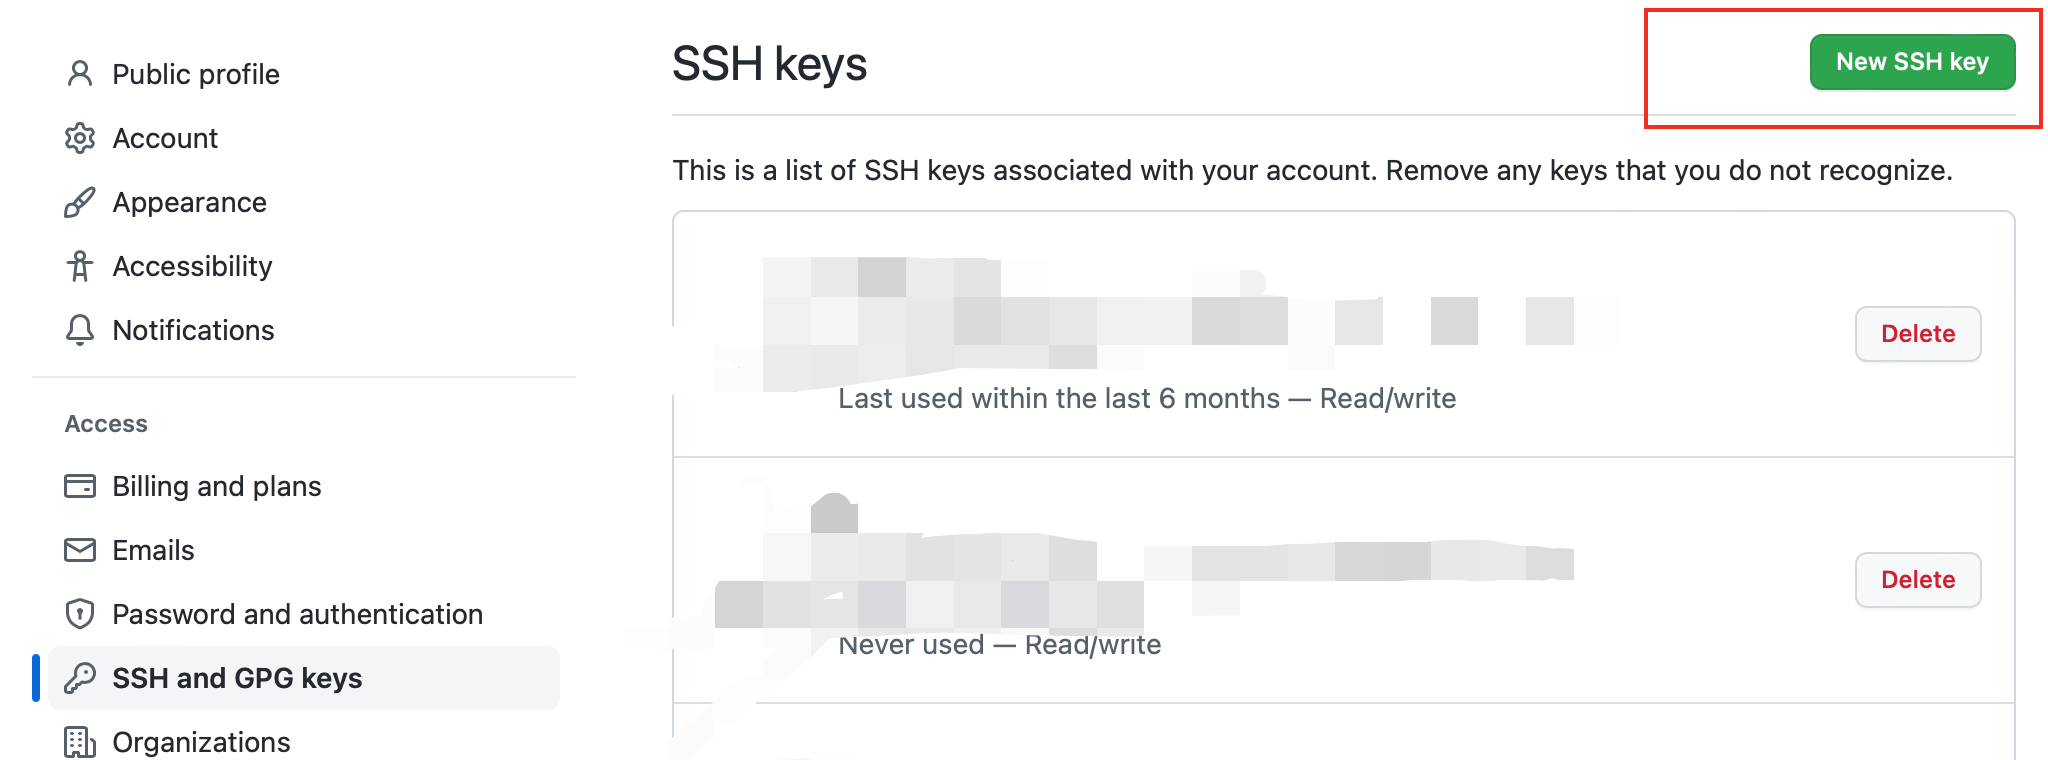Screen dimensions: 2048x760
Task: Click the Appearance paintbrush icon
Action: (x=80, y=202)
